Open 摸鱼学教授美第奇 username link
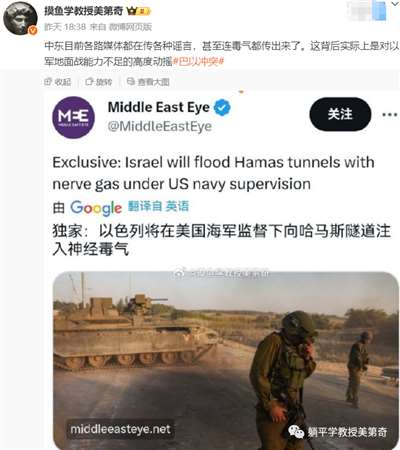Viewport: 400px width, 450px height. (x=84, y=11)
